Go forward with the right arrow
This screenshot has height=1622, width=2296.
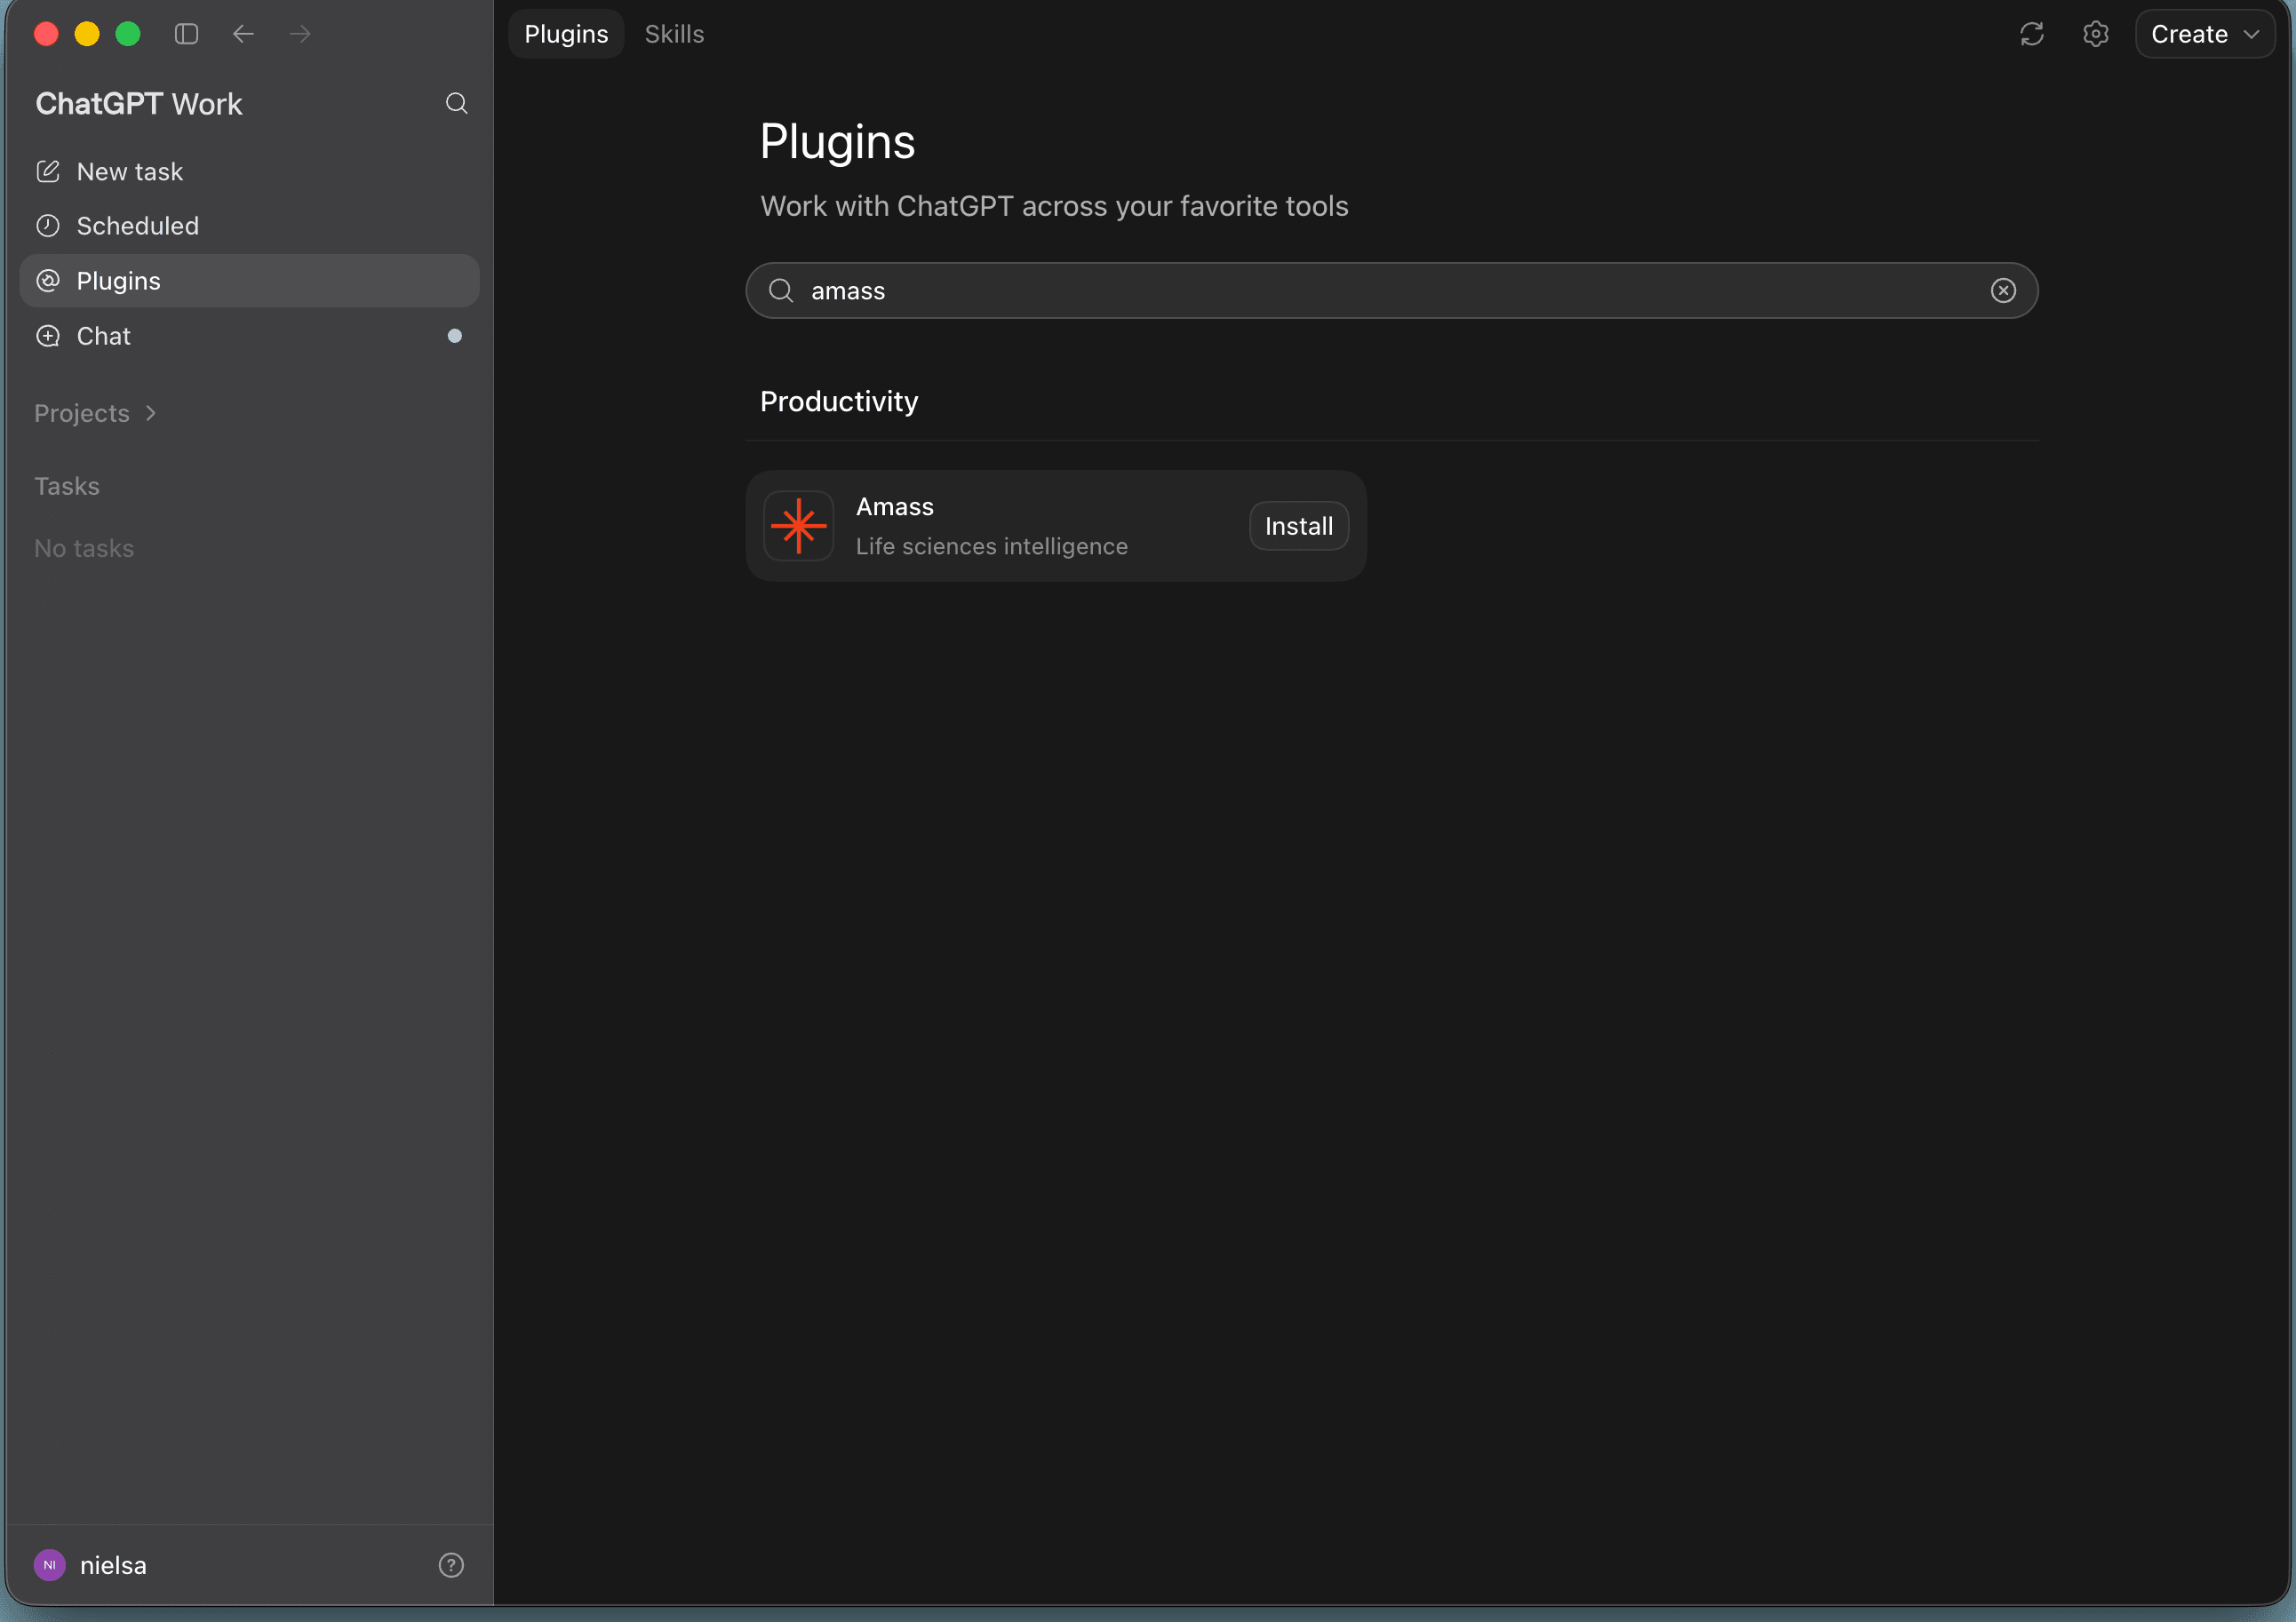tap(300, 34)
